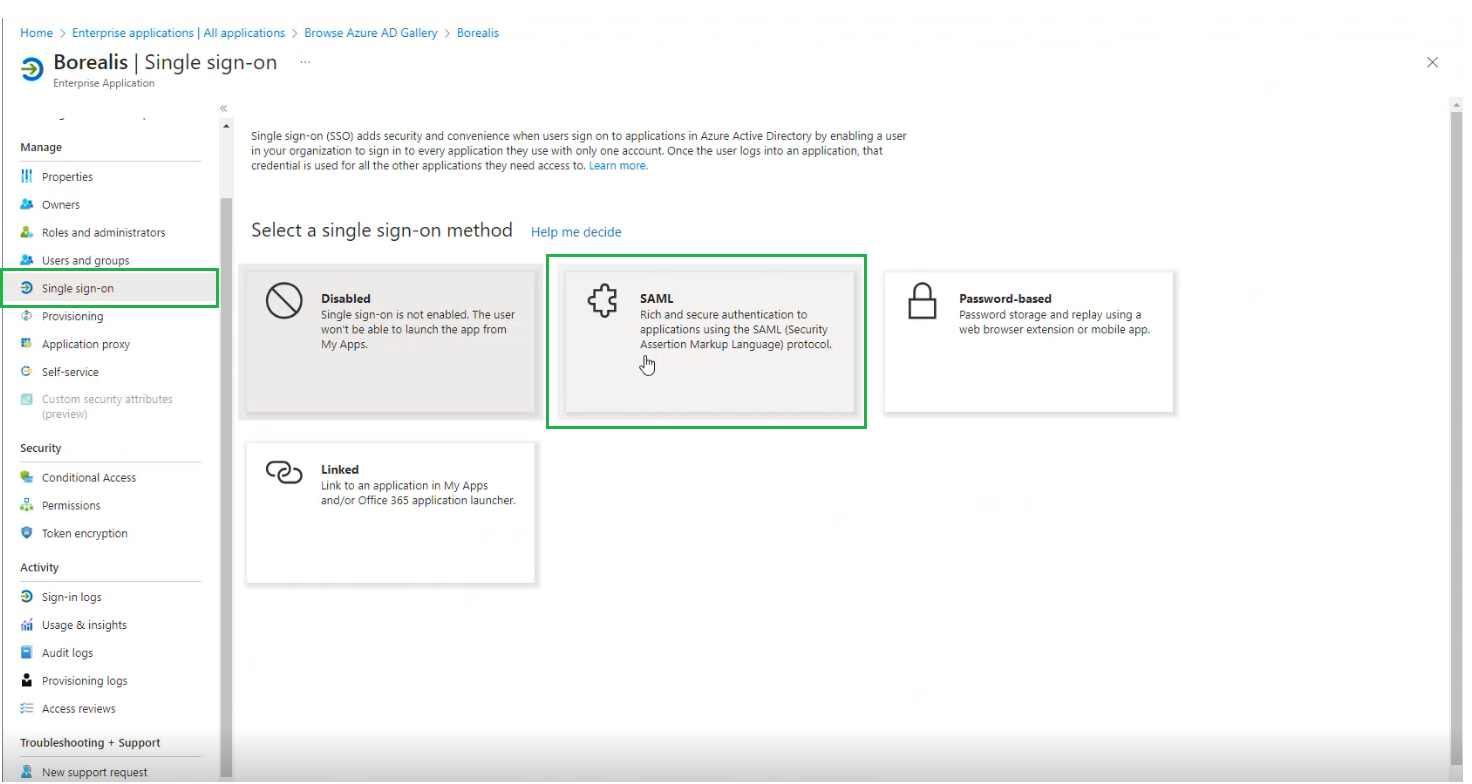Open Application proxy settings

point(86,345)
